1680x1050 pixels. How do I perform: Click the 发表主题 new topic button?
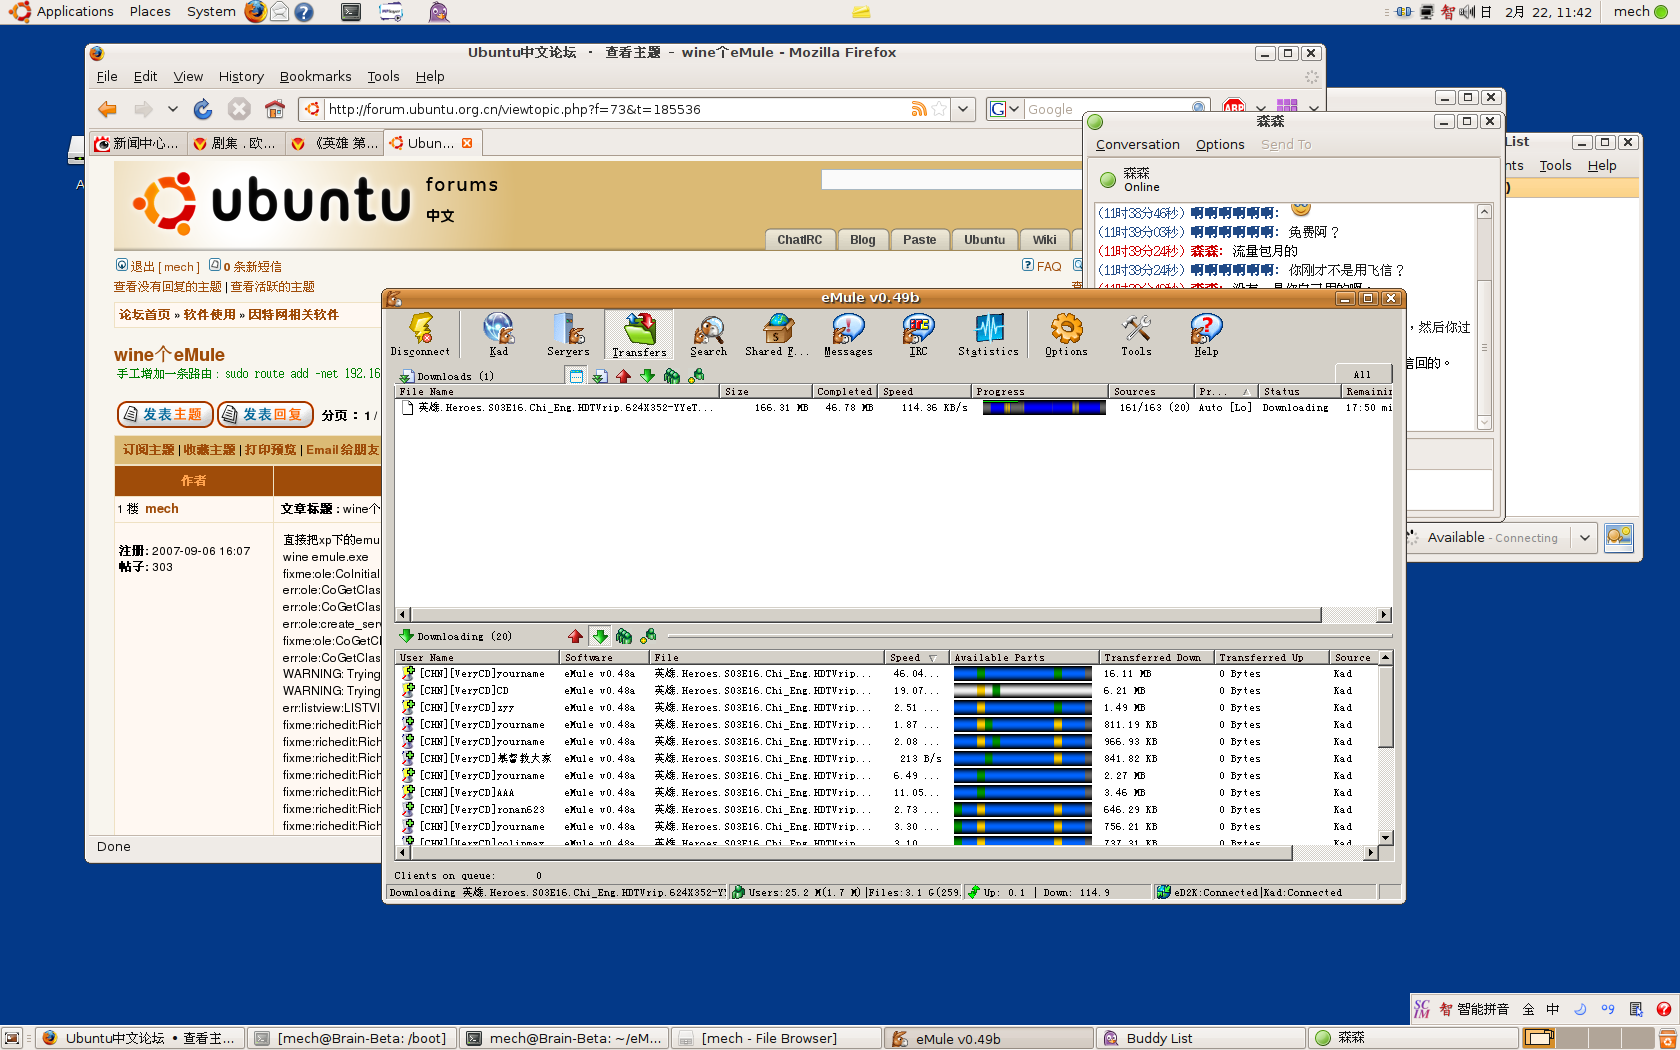pos(165,414)
